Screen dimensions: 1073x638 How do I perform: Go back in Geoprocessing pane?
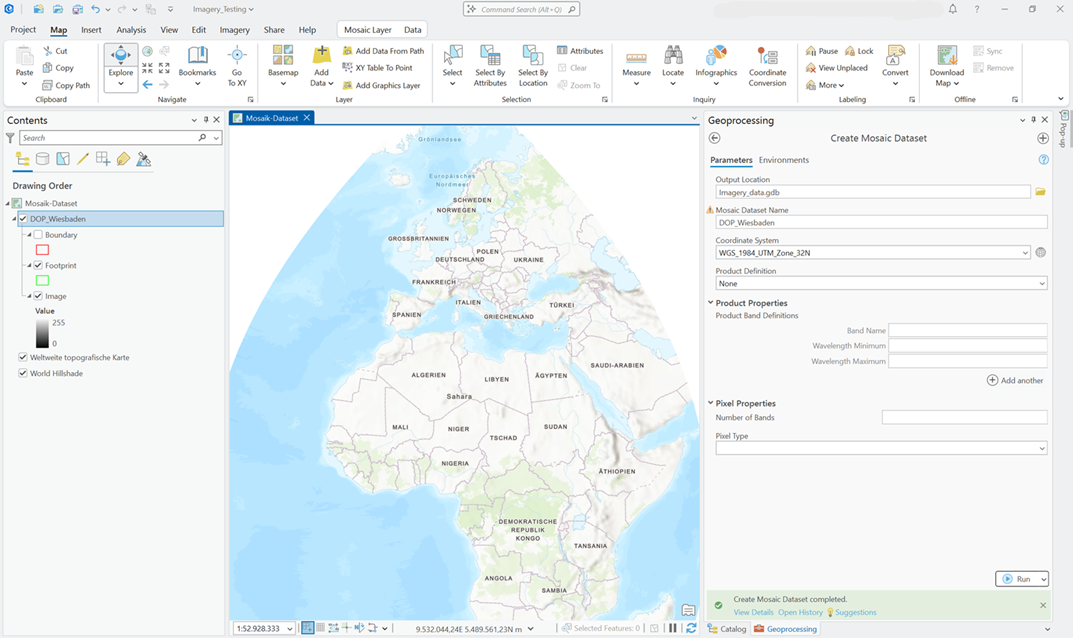(x=714, y=138)
